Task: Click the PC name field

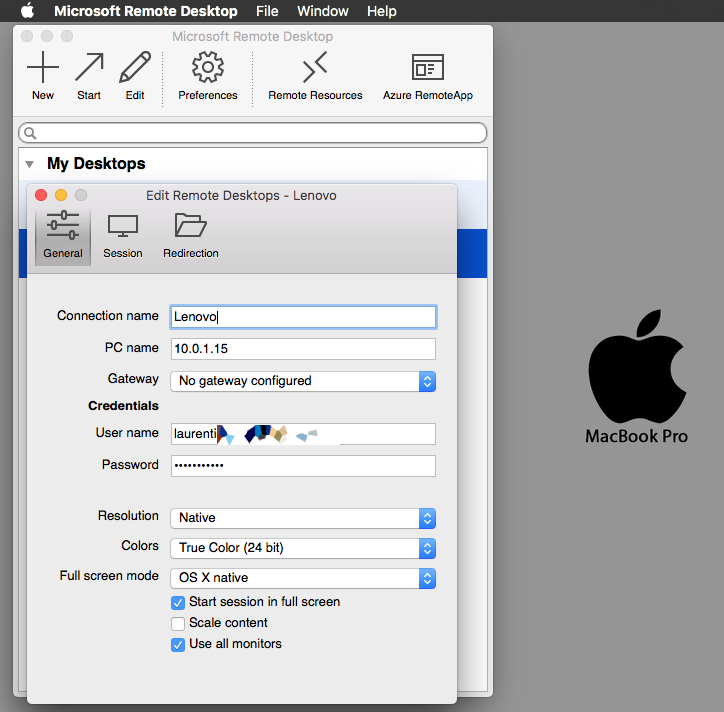Action: tap(303, 349)
